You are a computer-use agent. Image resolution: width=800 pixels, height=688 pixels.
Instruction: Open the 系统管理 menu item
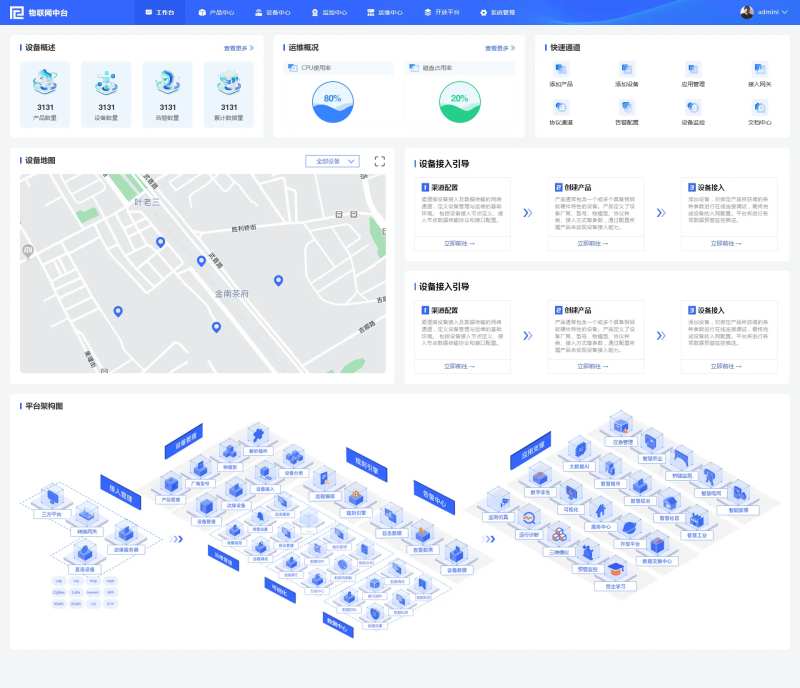pos(497,13)
